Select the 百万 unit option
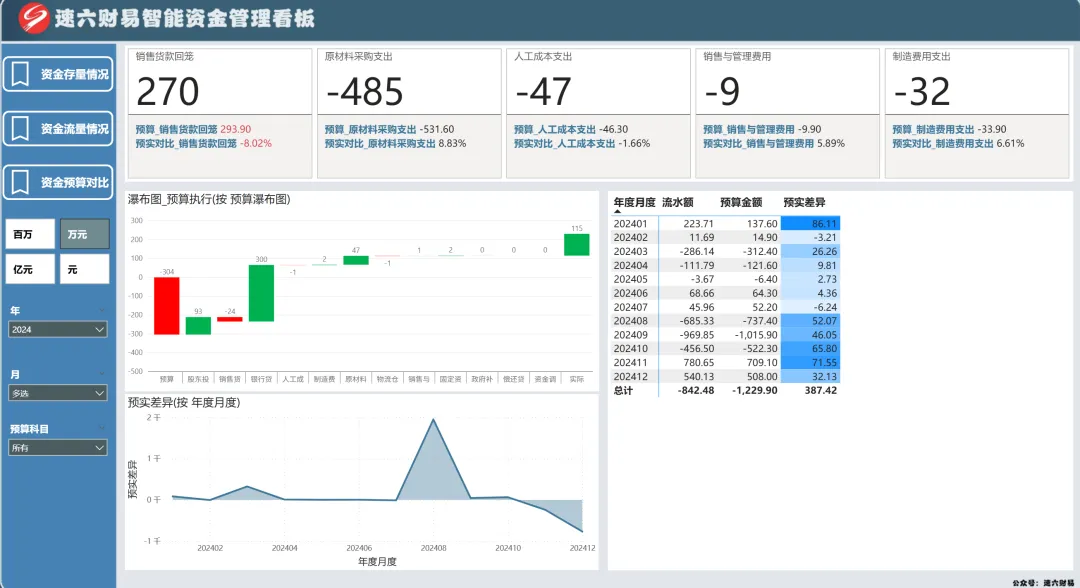This screenshot has width=1080, height=588. coord(30,234)
